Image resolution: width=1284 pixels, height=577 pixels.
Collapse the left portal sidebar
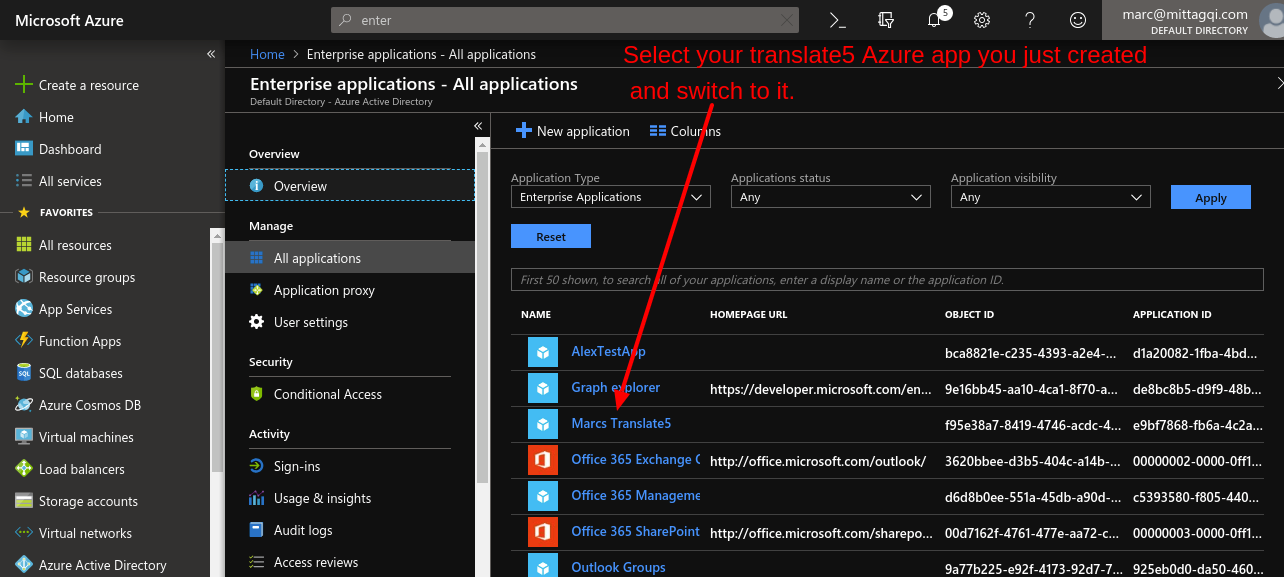211,54
